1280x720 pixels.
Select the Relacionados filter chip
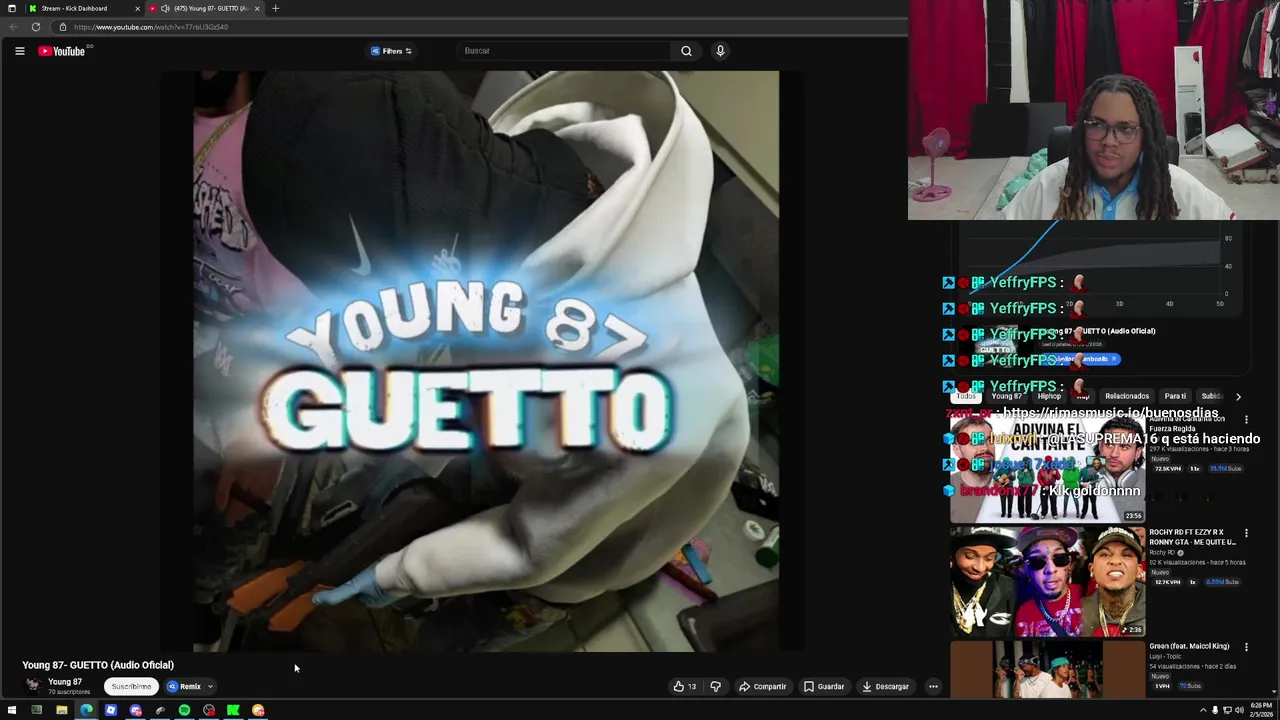pos(1127,396)
